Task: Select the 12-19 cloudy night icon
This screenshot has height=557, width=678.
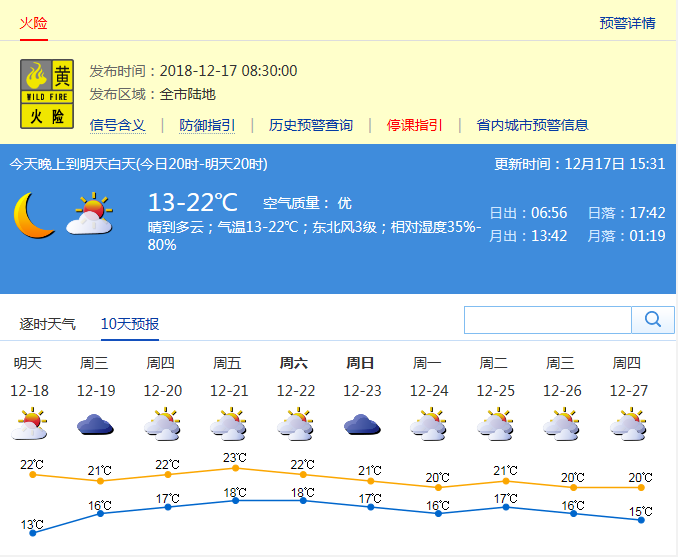Action: 95,426
